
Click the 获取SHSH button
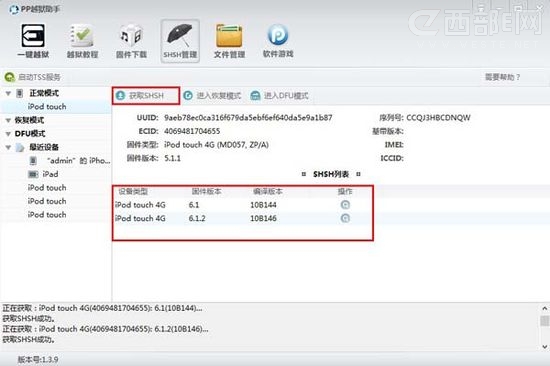pos(146,96)
